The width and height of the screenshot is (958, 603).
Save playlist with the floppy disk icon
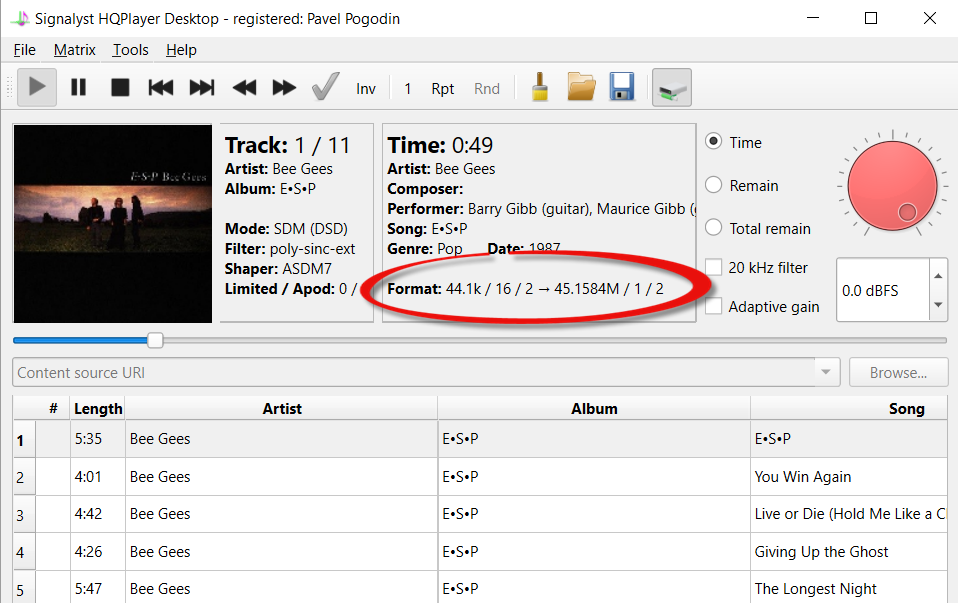(x=622, y=87)
